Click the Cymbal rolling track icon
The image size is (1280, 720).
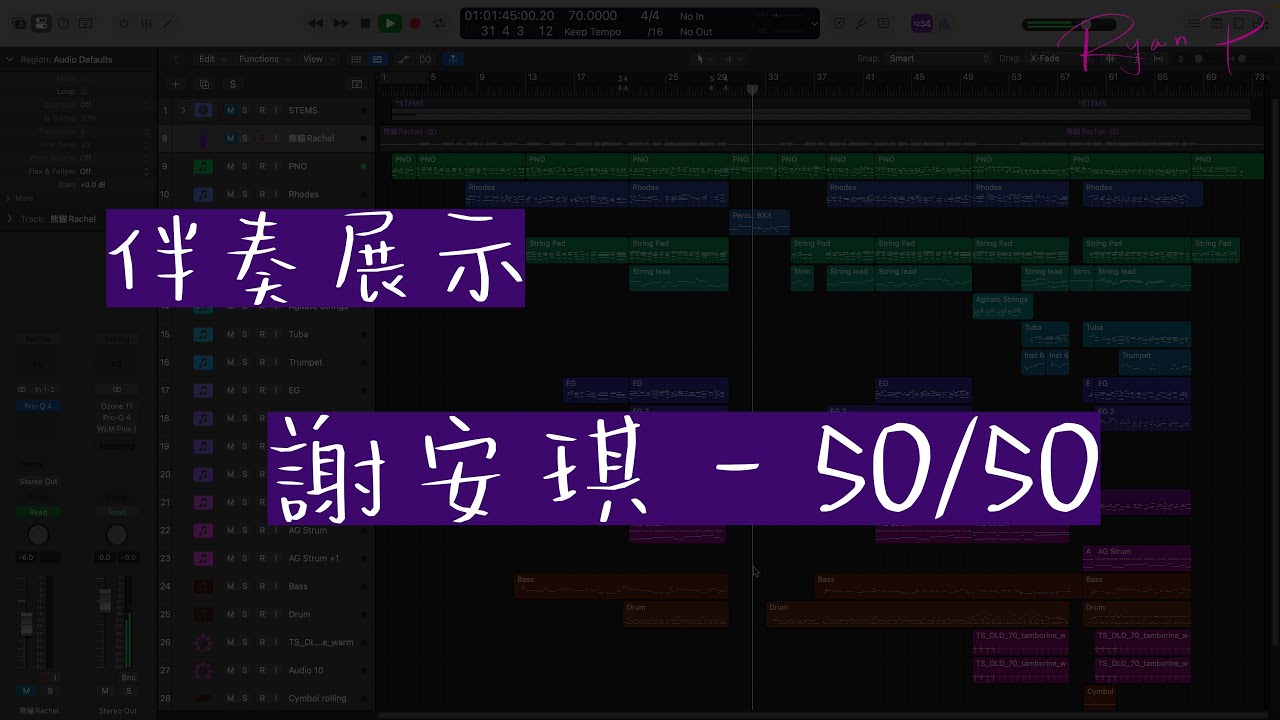tap(203, 698)
